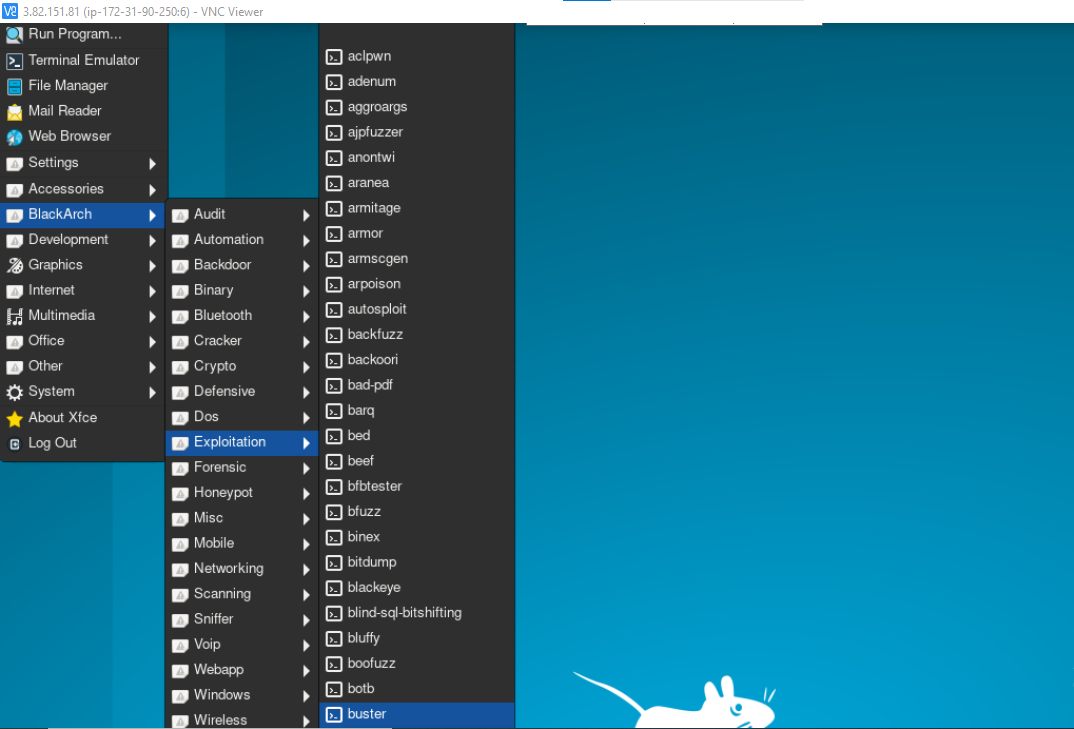Launch bitdump from the list

(416, 563)
